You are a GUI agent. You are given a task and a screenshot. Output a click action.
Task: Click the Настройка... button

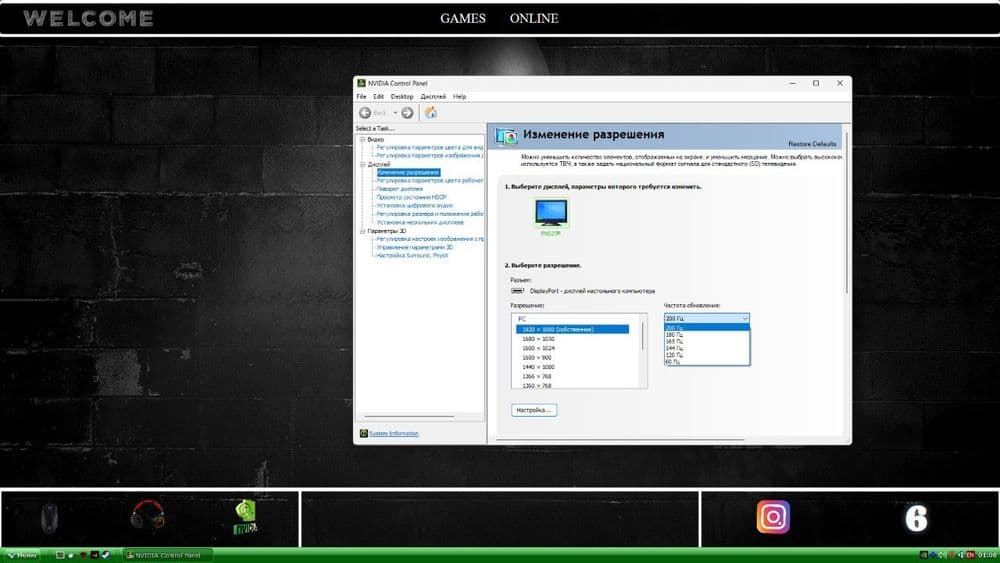(534, 410)
